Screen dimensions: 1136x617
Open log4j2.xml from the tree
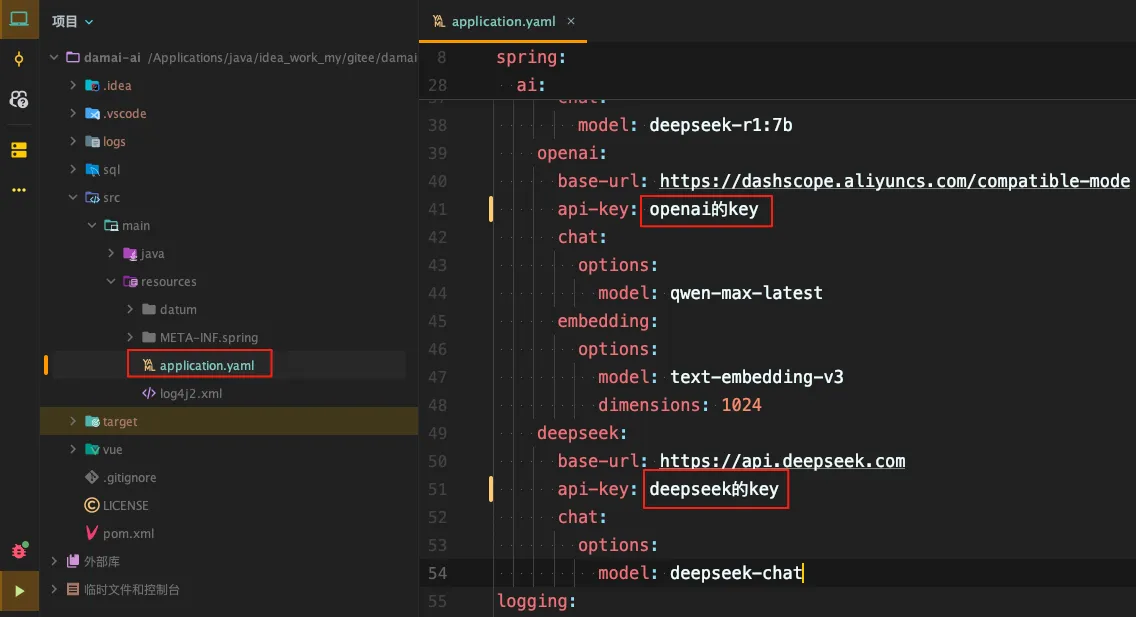coord(190,394)
